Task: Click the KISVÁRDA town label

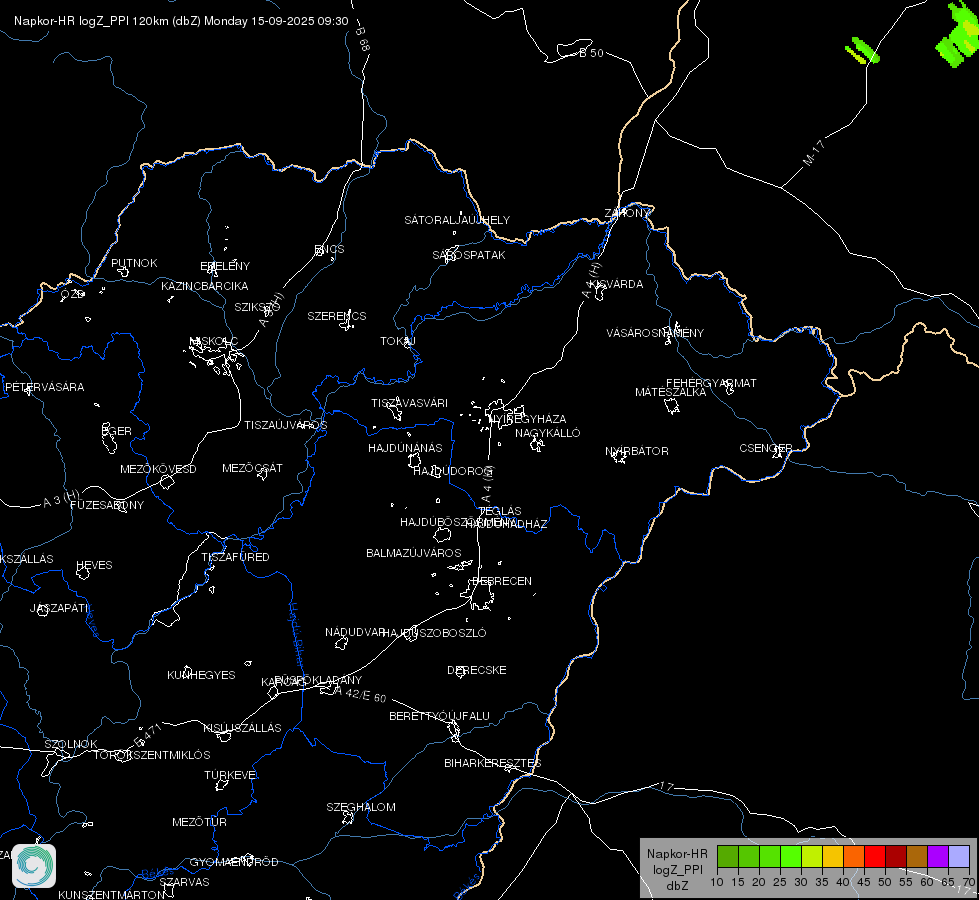Action: (616, 284)
